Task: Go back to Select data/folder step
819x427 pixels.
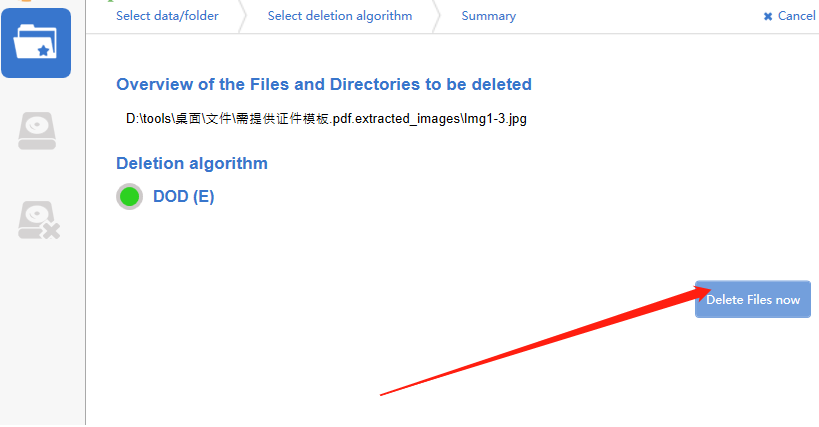Action: [x=167, y=16]
